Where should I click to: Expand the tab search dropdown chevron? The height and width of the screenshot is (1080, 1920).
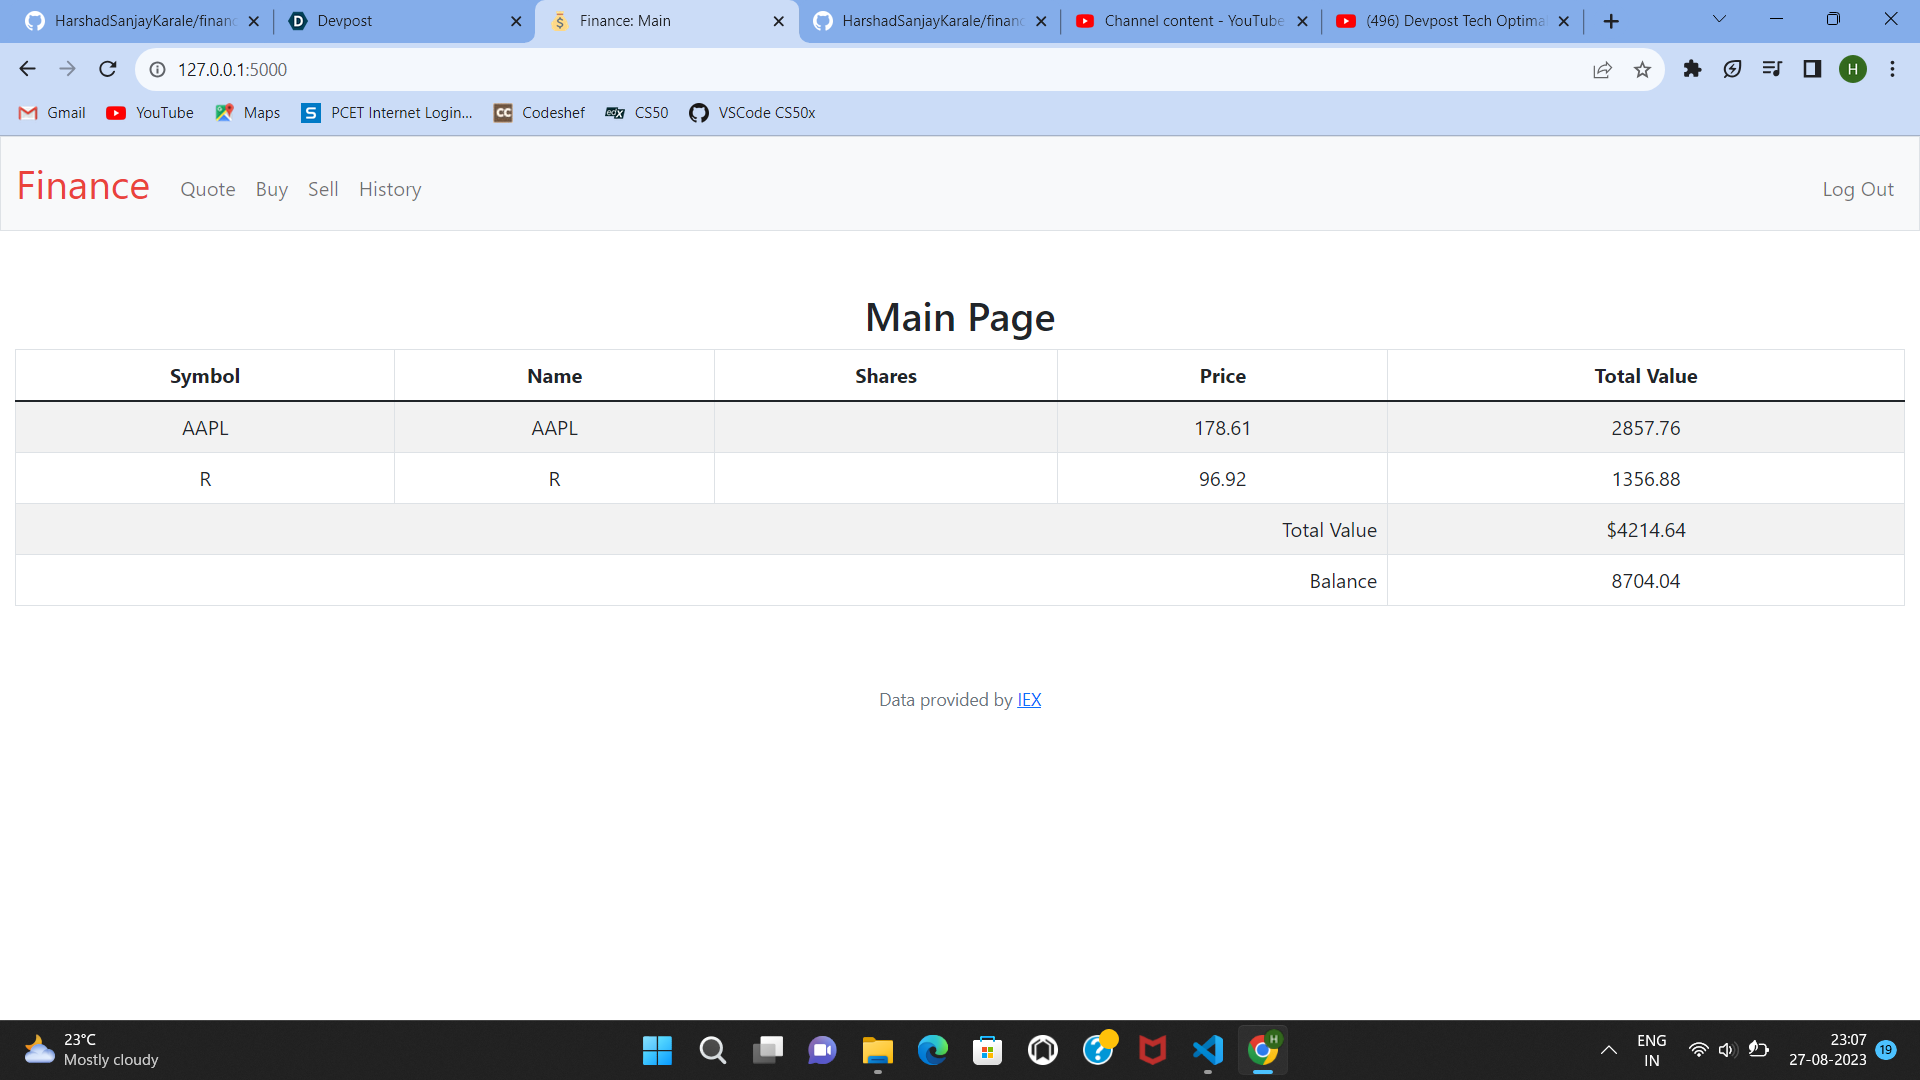(x=1719, y=19)
